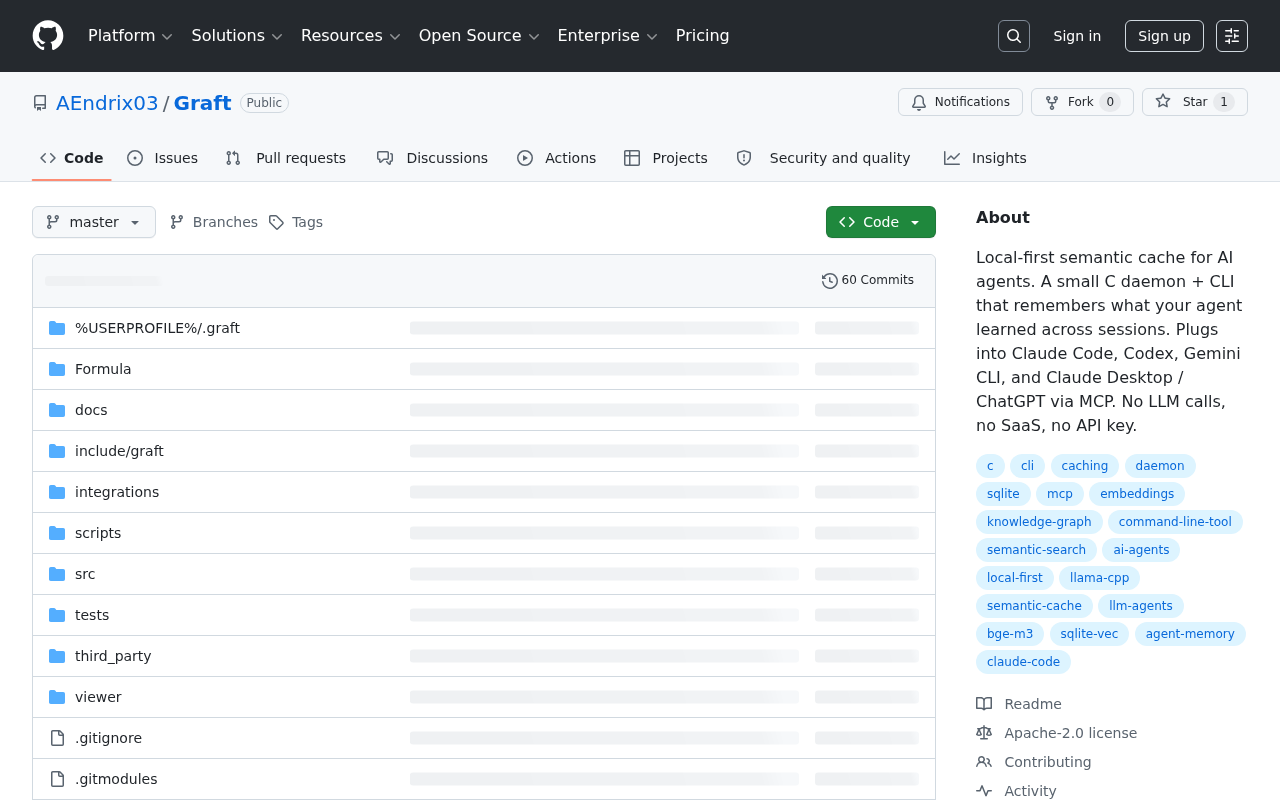1280x800 pixels.
Task: Click the people icon beside Contributing
Action: click(x=984, y=762)
